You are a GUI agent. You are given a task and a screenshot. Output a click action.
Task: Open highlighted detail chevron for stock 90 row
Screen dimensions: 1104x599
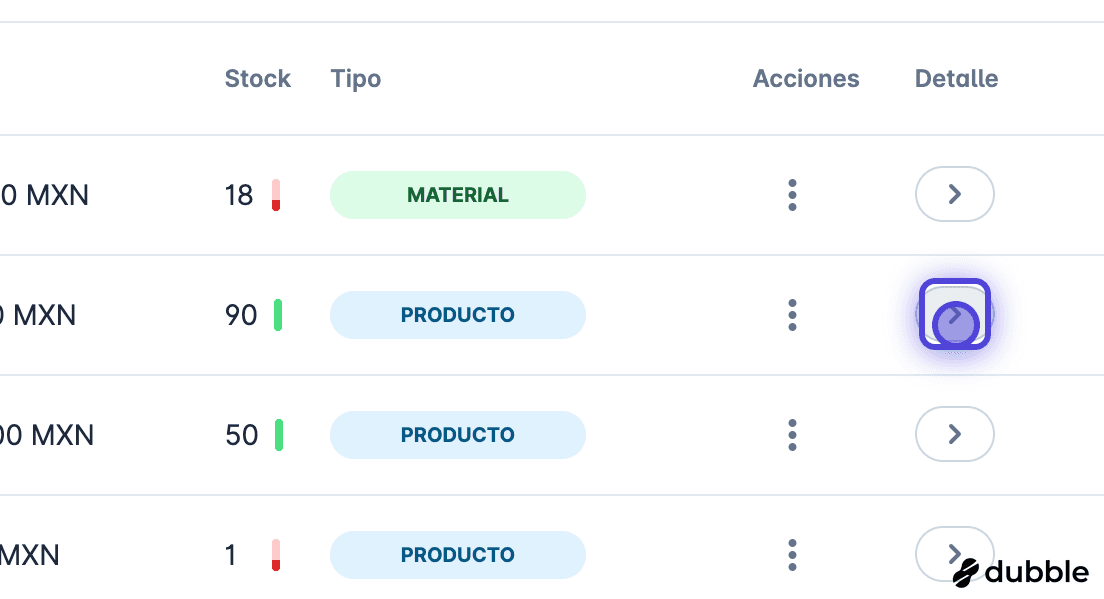point(955,314)
